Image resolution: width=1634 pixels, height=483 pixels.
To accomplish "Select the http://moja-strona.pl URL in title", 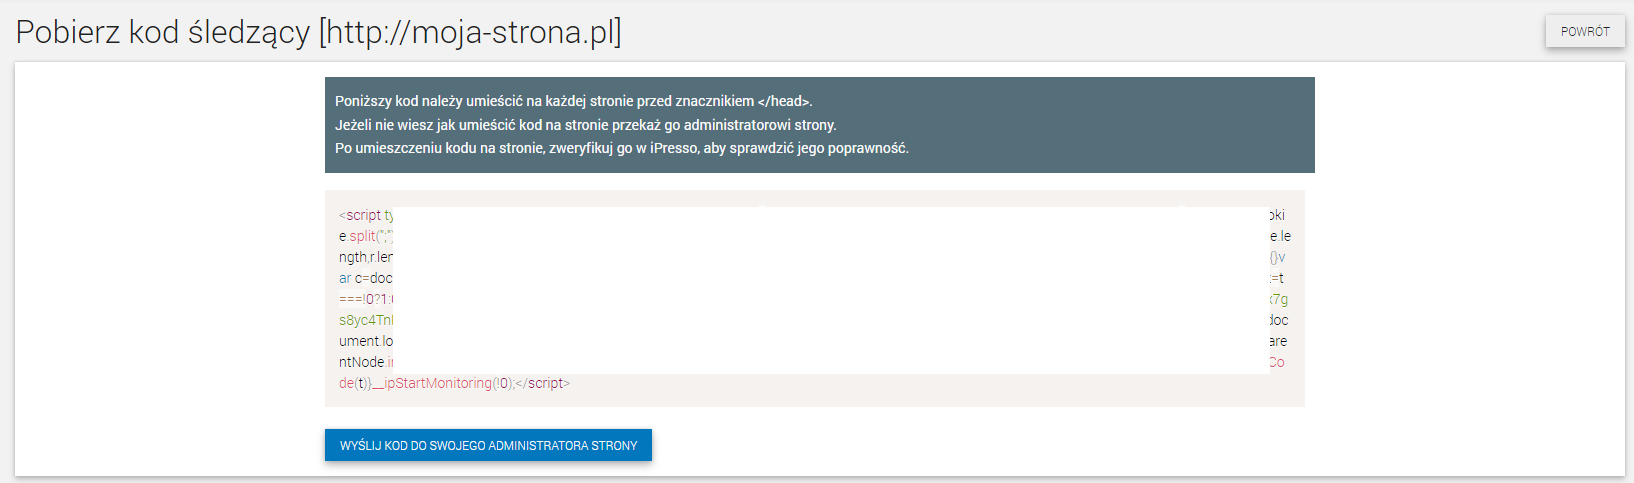I will point(470,32).
